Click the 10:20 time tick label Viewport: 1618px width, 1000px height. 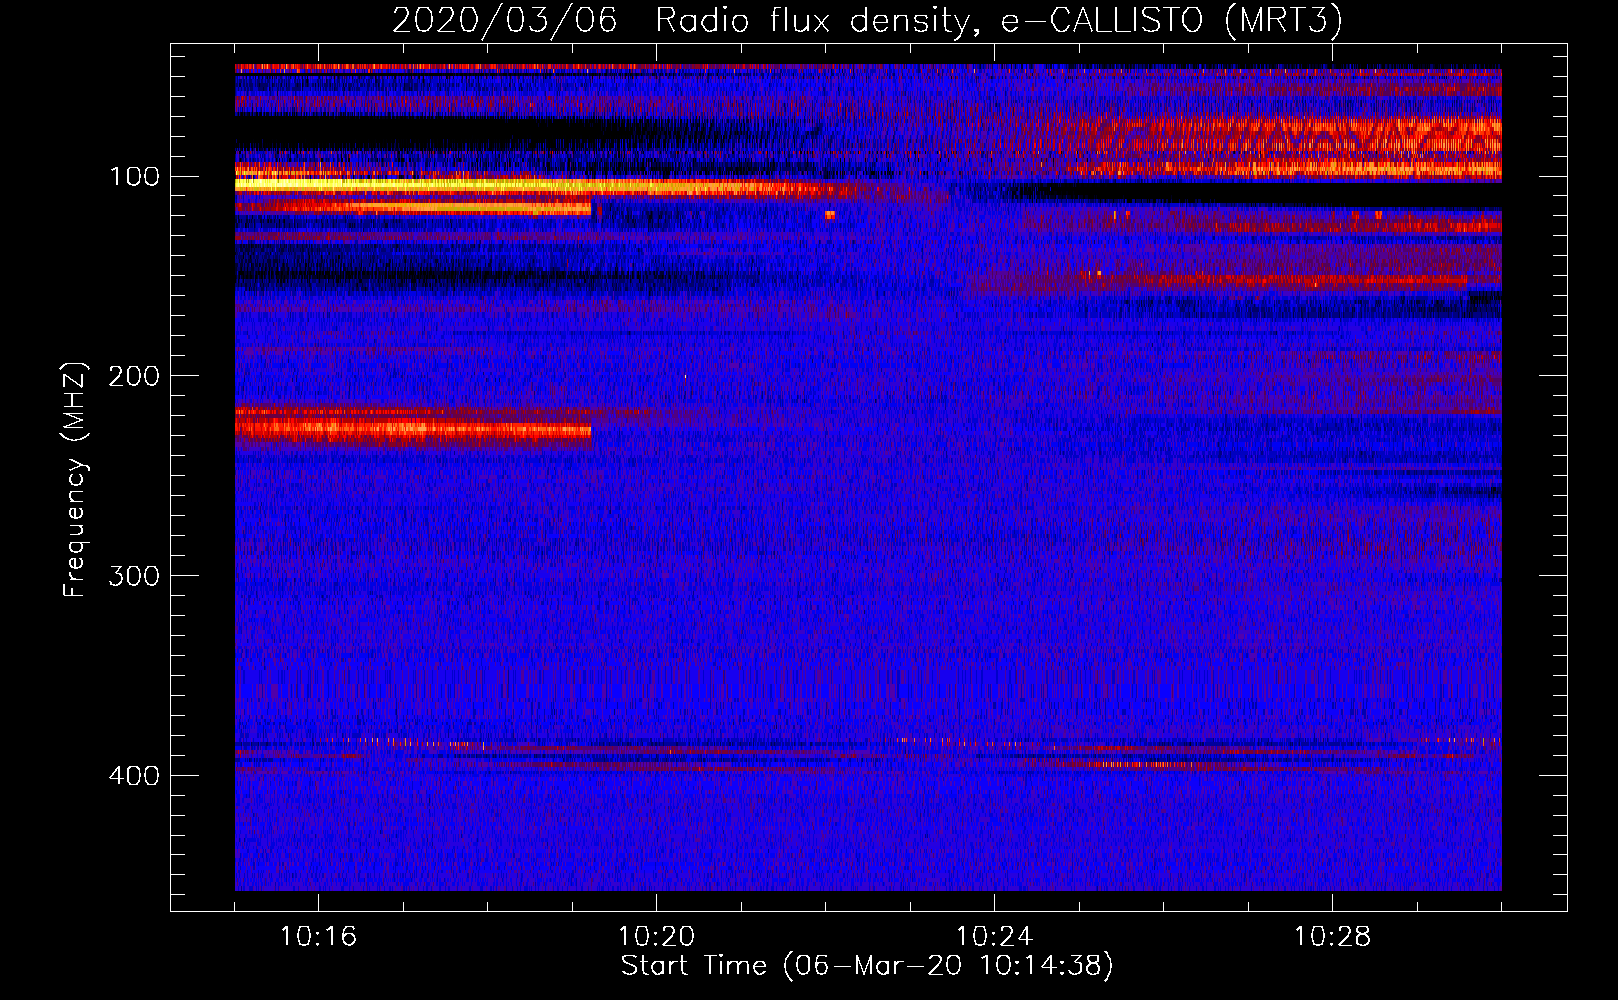pyautogui.click(x=656, y=937)
